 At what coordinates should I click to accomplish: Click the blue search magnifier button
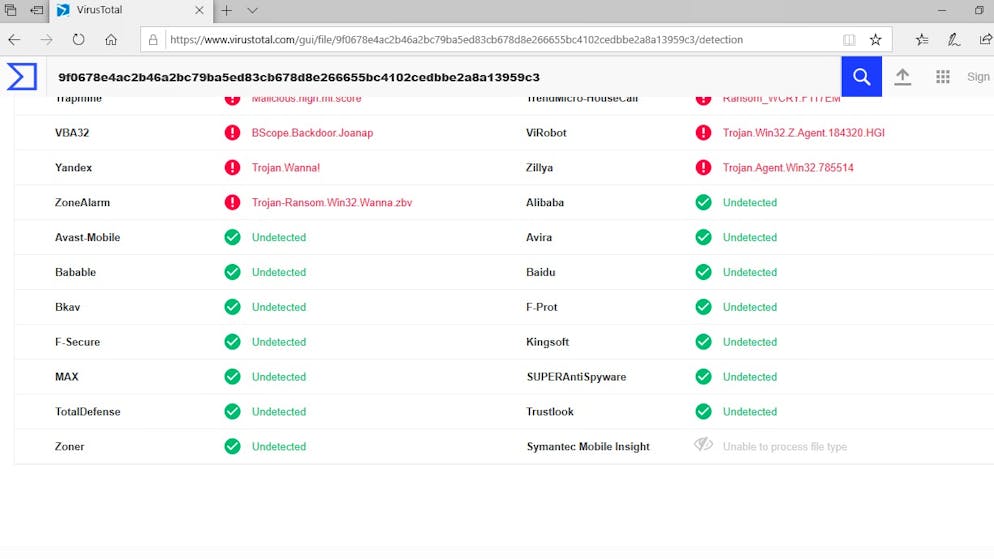point(862,77)
